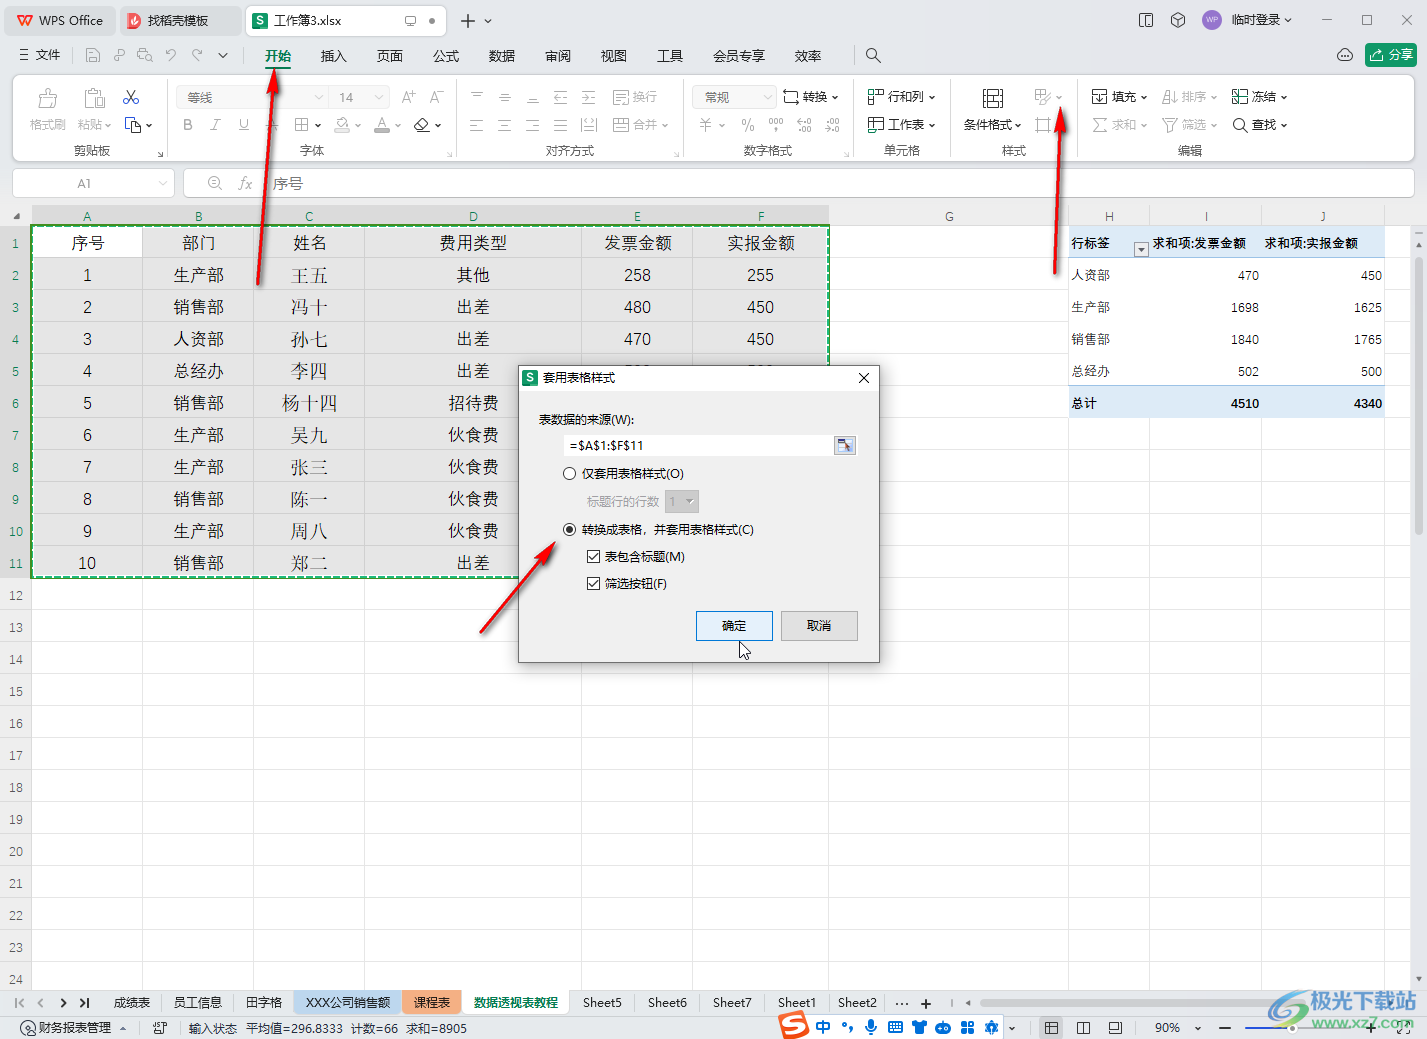Select row 15 header
This screenshot has height=1039, width=1427.
coord(16,691)
